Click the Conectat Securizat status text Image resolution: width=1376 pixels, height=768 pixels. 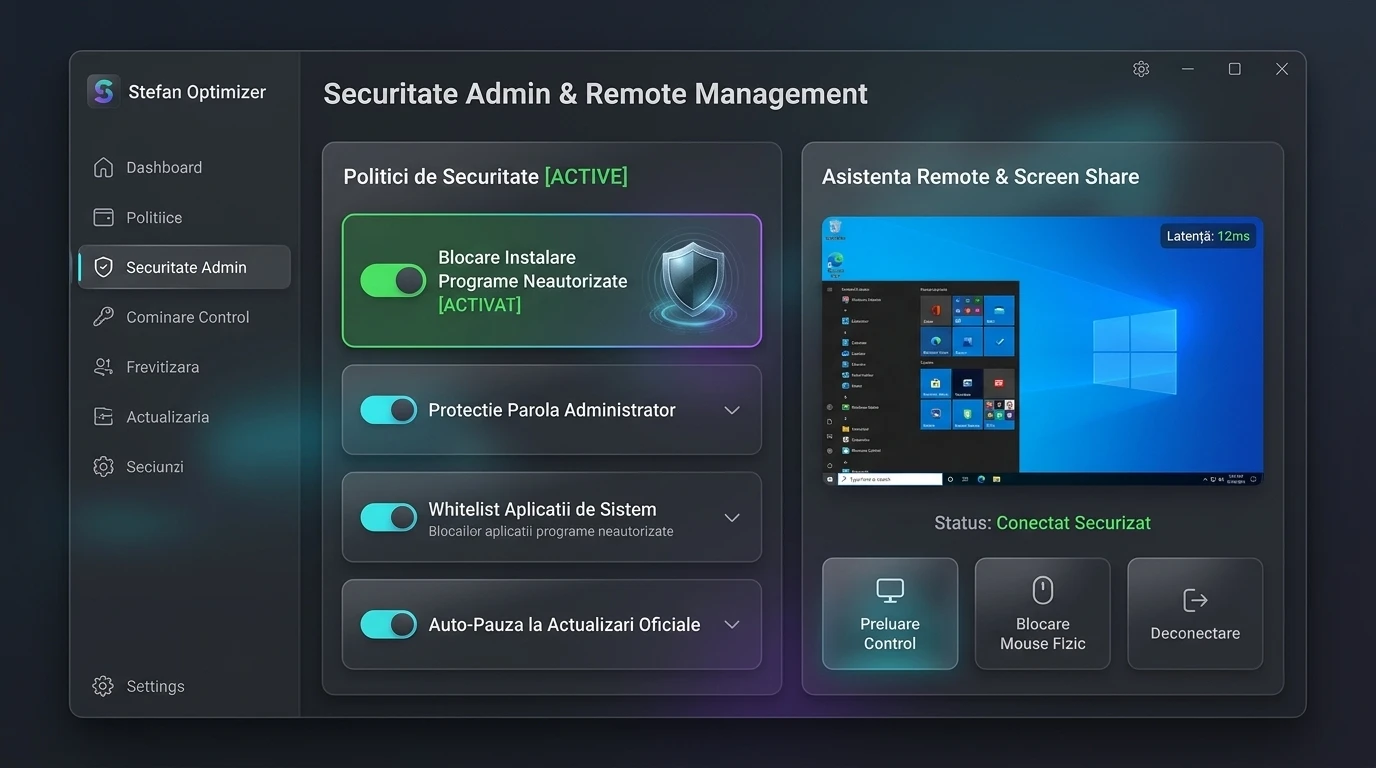[x=1073, y=523]
